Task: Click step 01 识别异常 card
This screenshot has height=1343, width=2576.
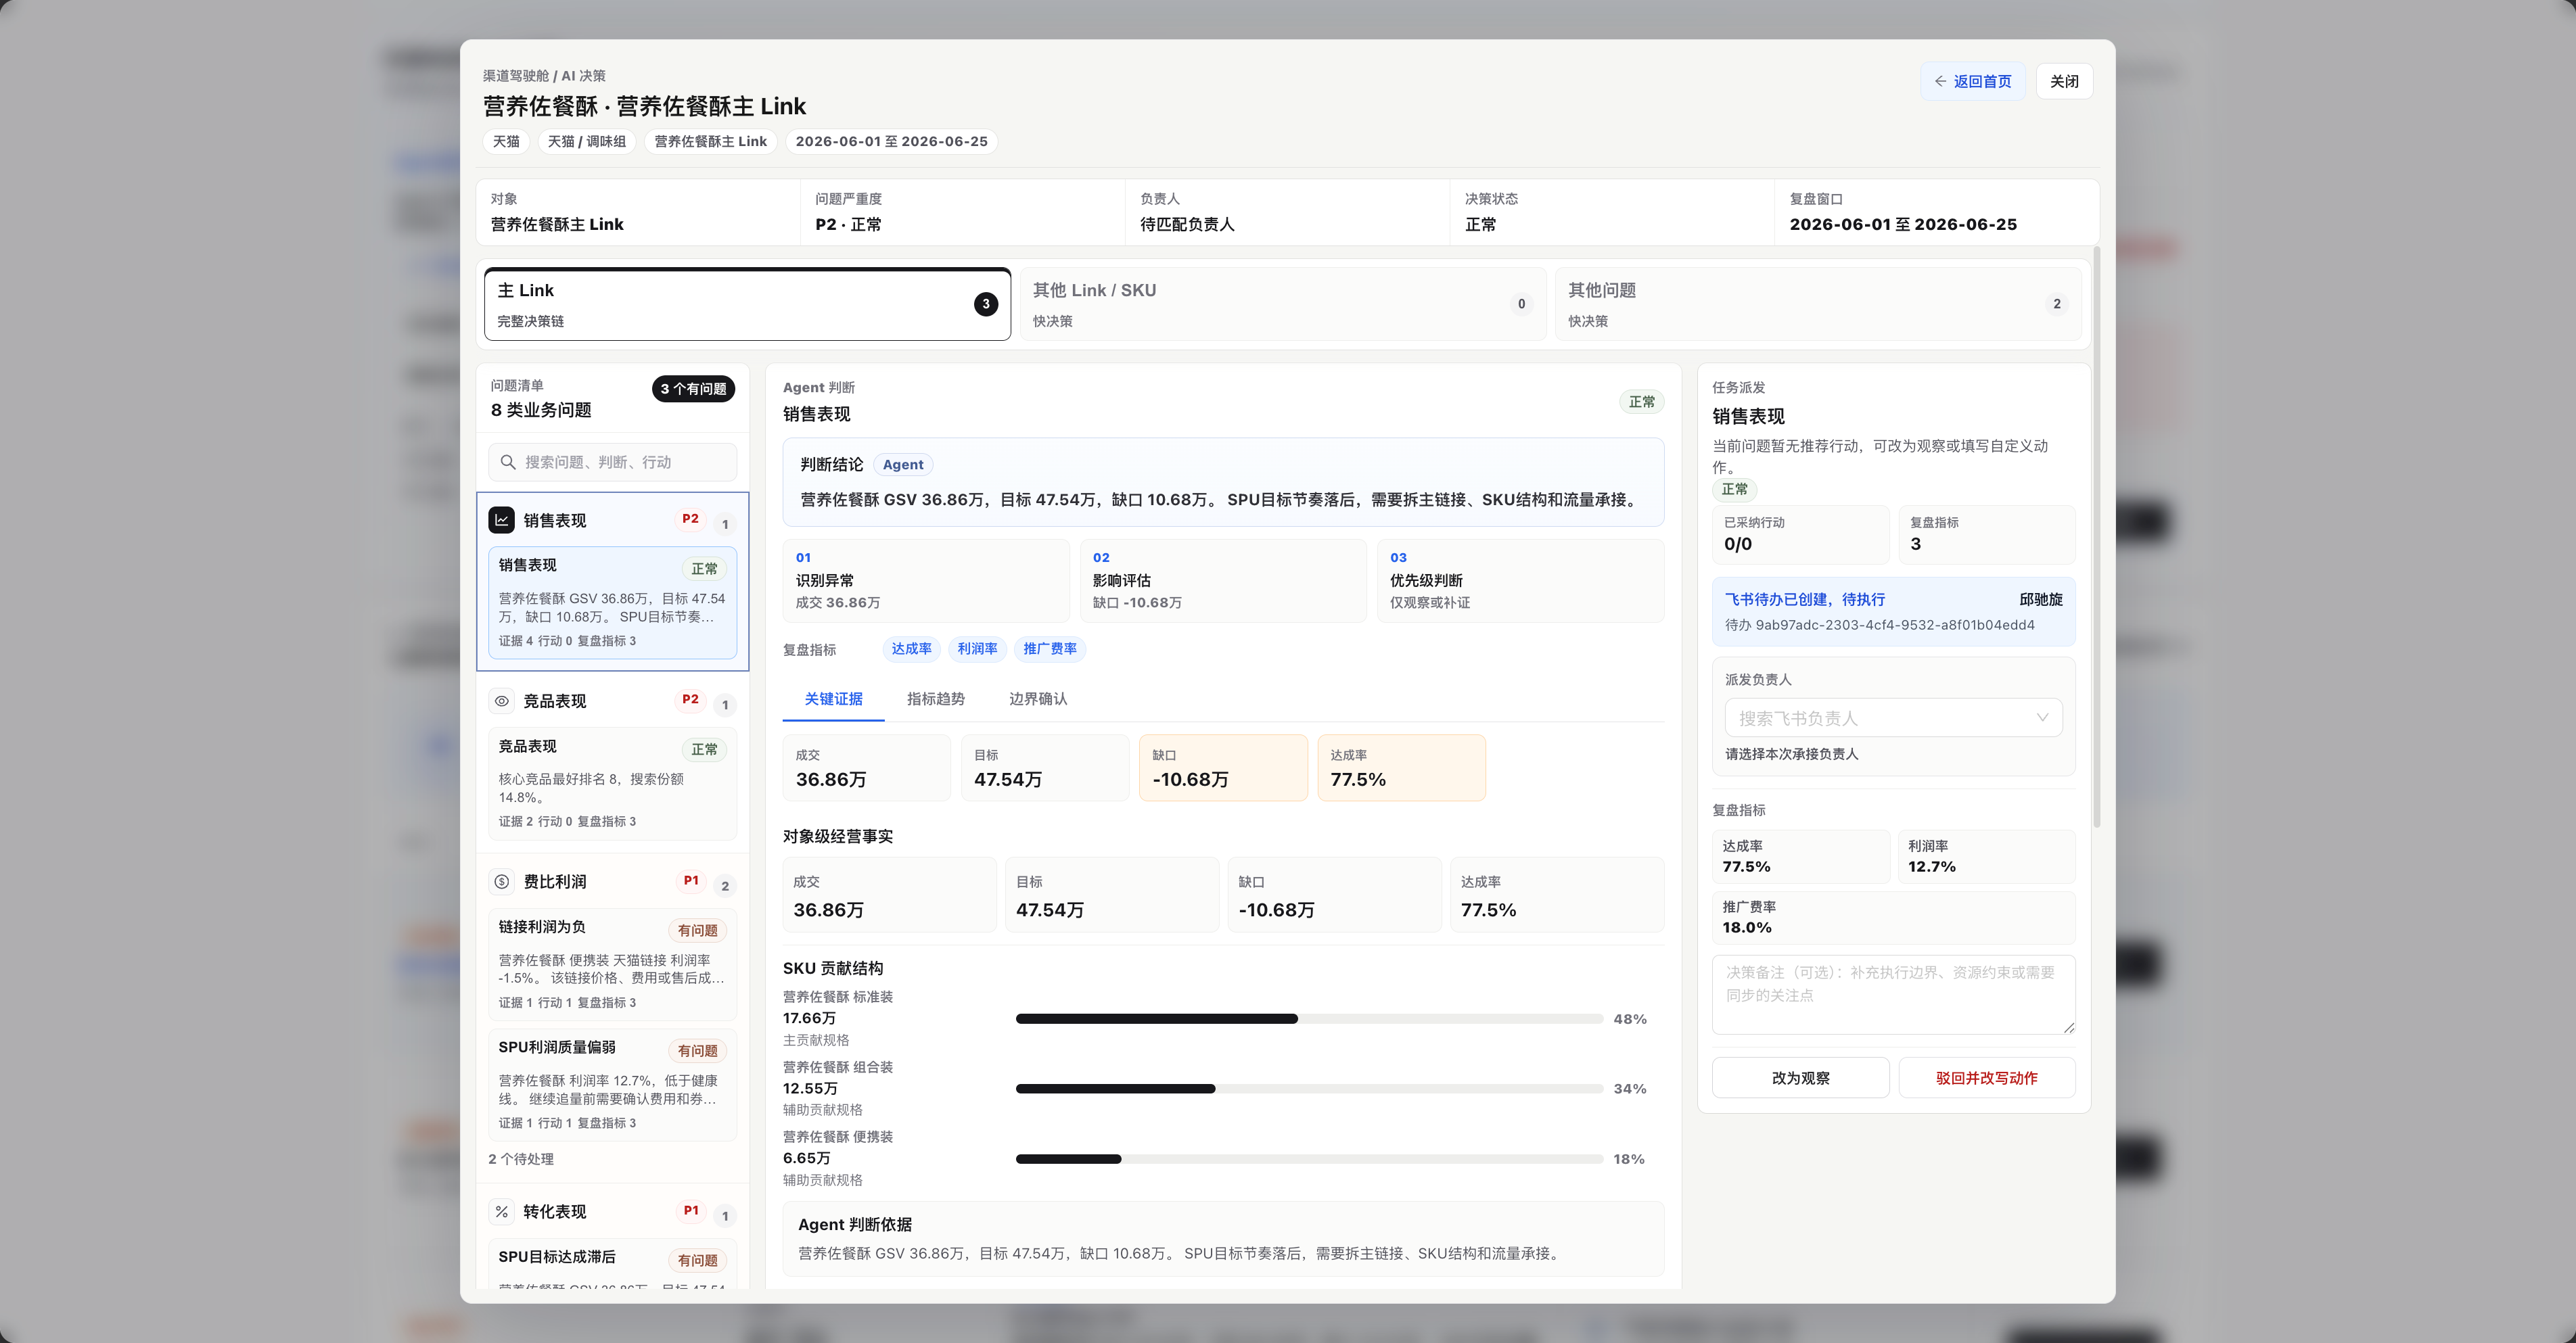Action: [925, 581]
